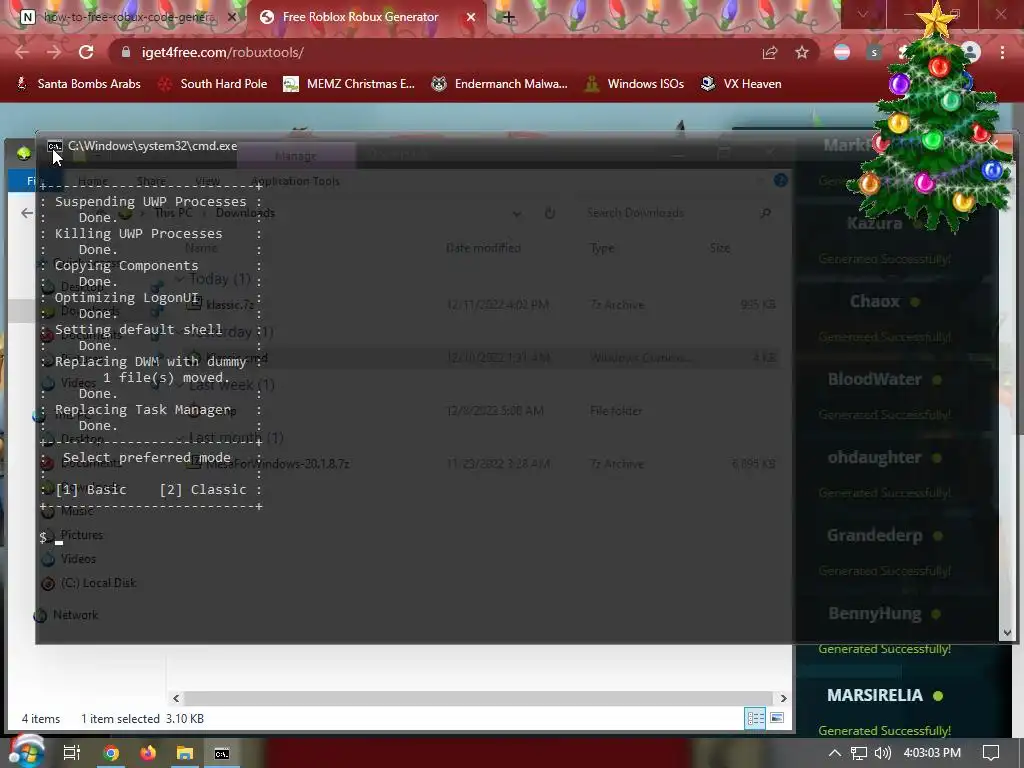Image resolution: width=1024 pixels, height=768 pixels.
Task: Sort by Type column header
Action: pos(601,248)
